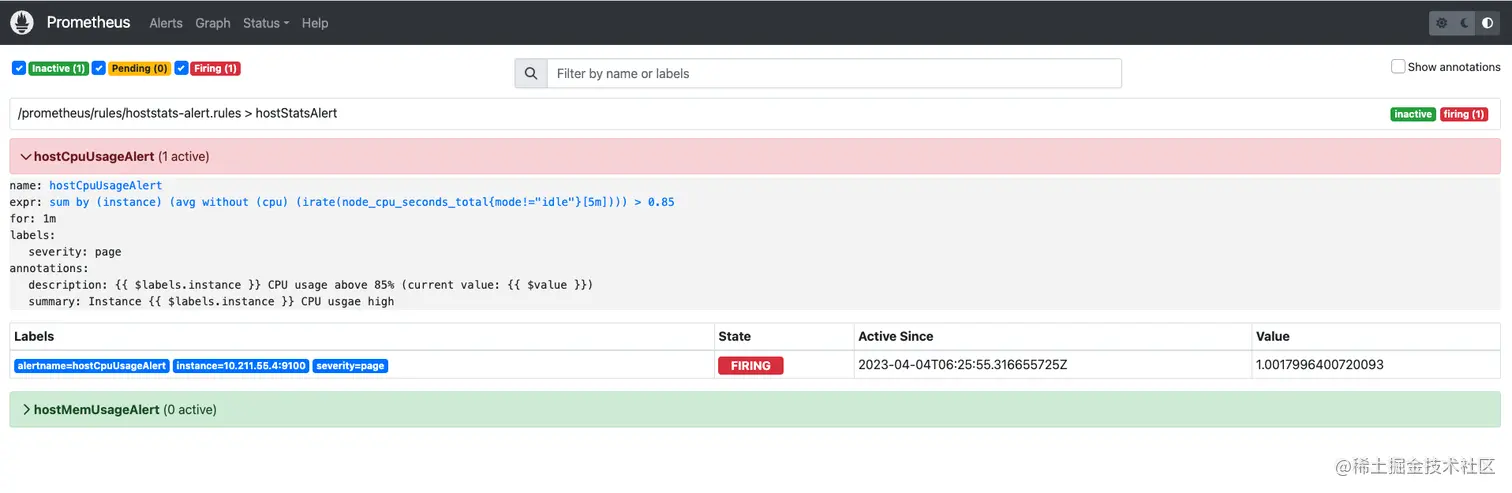Uncheck the Inactive (1) filter checkbox

click(x=18, y=68)
